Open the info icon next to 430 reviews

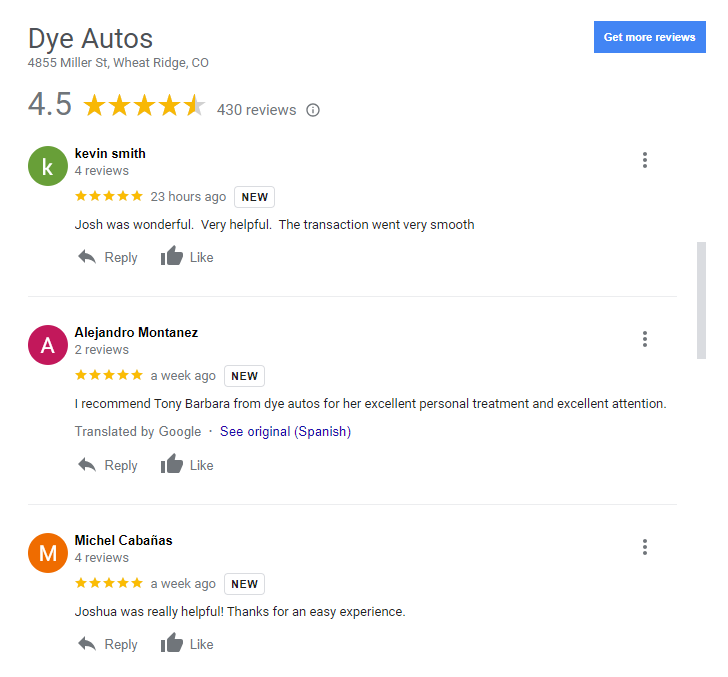313,110
